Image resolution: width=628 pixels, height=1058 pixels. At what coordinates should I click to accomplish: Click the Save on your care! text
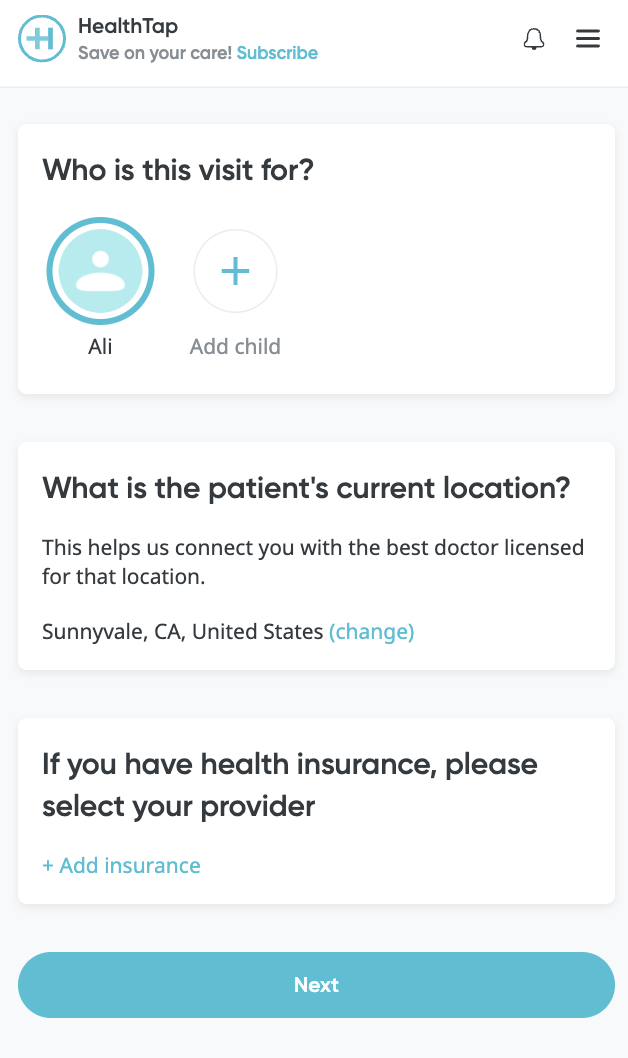[155, 53]
